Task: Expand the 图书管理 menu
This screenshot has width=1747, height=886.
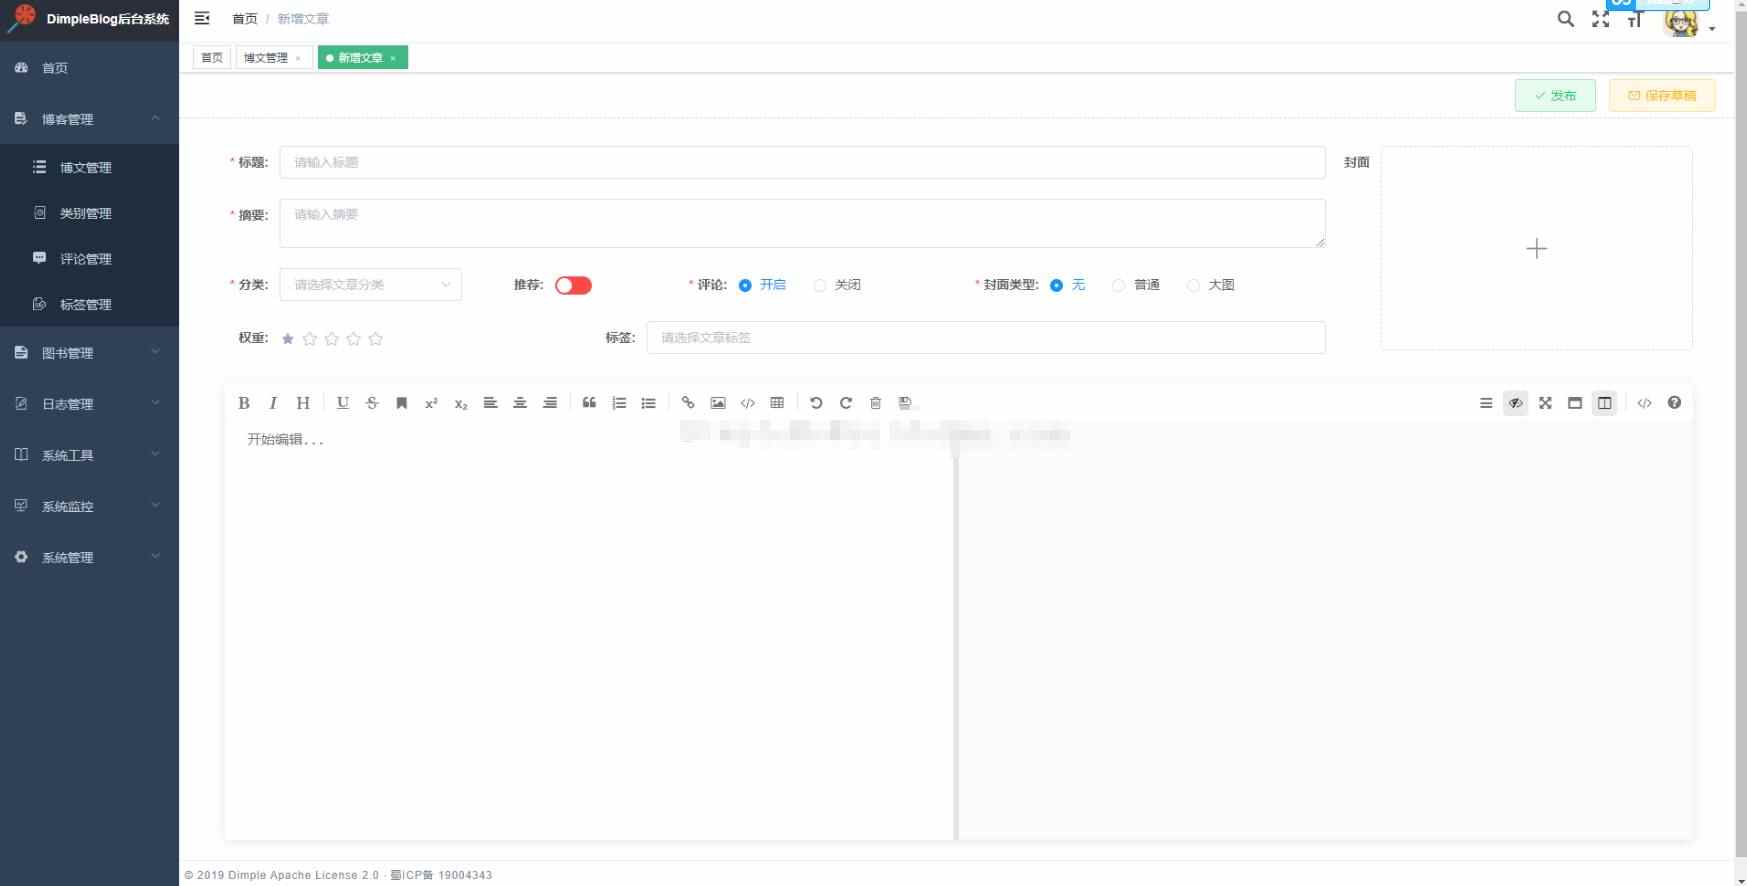Action: tap(89, 353)
